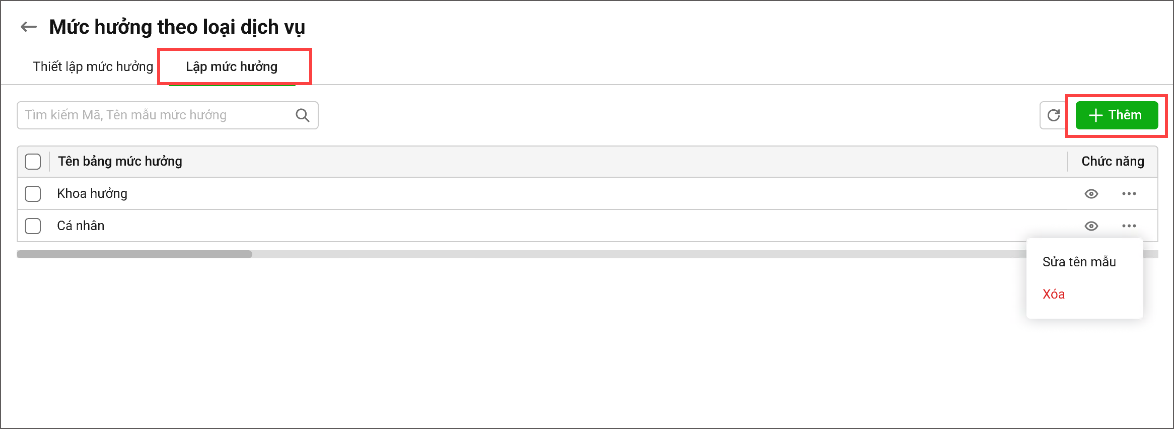Image resolution: width=1174 pixels, height=429 pixels.
Task: View the Khoa hưởng row details
Action: pos(1091,194)
